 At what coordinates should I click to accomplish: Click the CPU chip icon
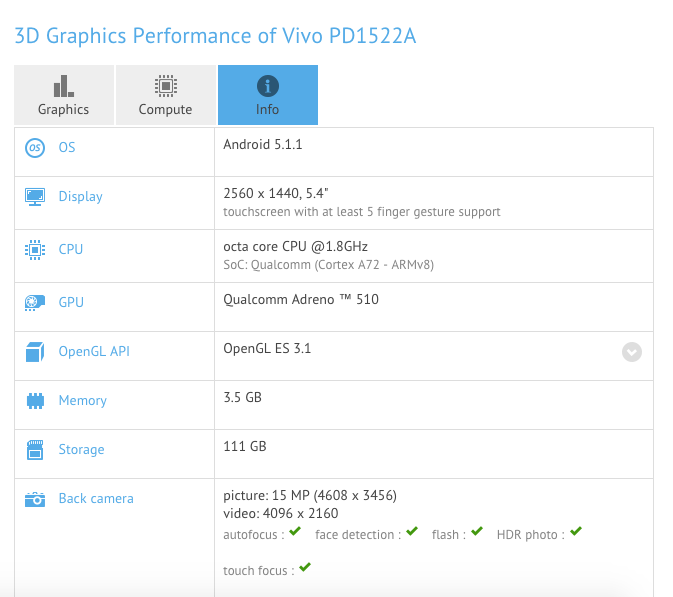click(x=35, y=249)
